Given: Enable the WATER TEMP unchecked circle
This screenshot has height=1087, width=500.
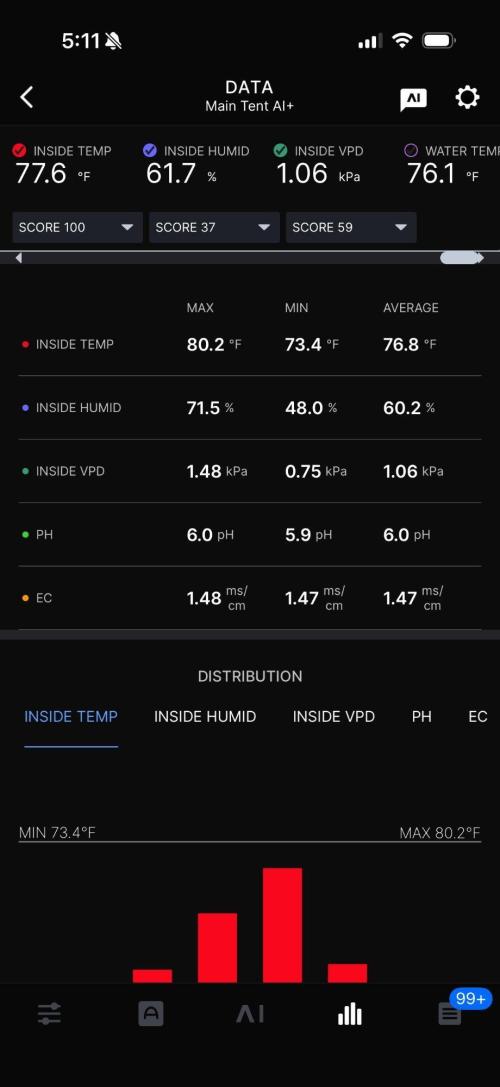Looking at the screenshot, I should [411, 150].
